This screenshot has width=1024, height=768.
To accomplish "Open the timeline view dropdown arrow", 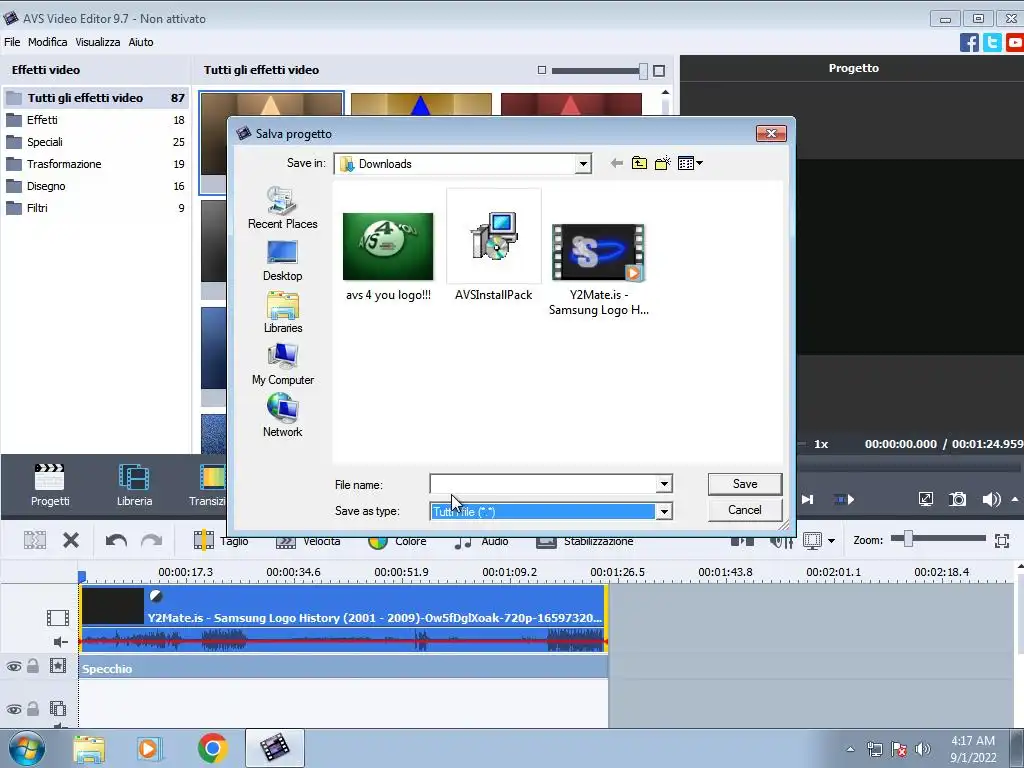I will [831, 541].
